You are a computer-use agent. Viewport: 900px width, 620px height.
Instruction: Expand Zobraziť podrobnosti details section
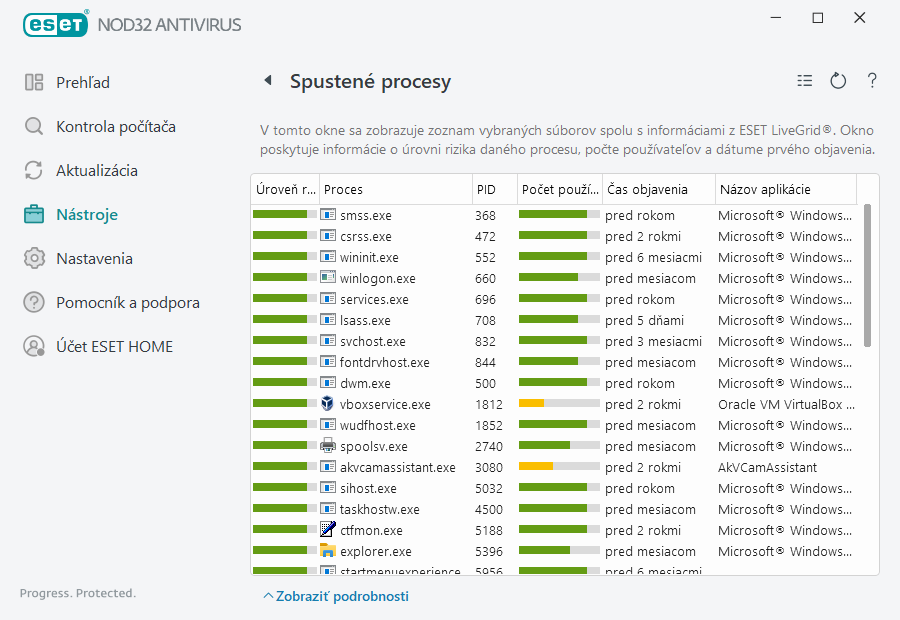pyautogui.click(x=336, y=596)
